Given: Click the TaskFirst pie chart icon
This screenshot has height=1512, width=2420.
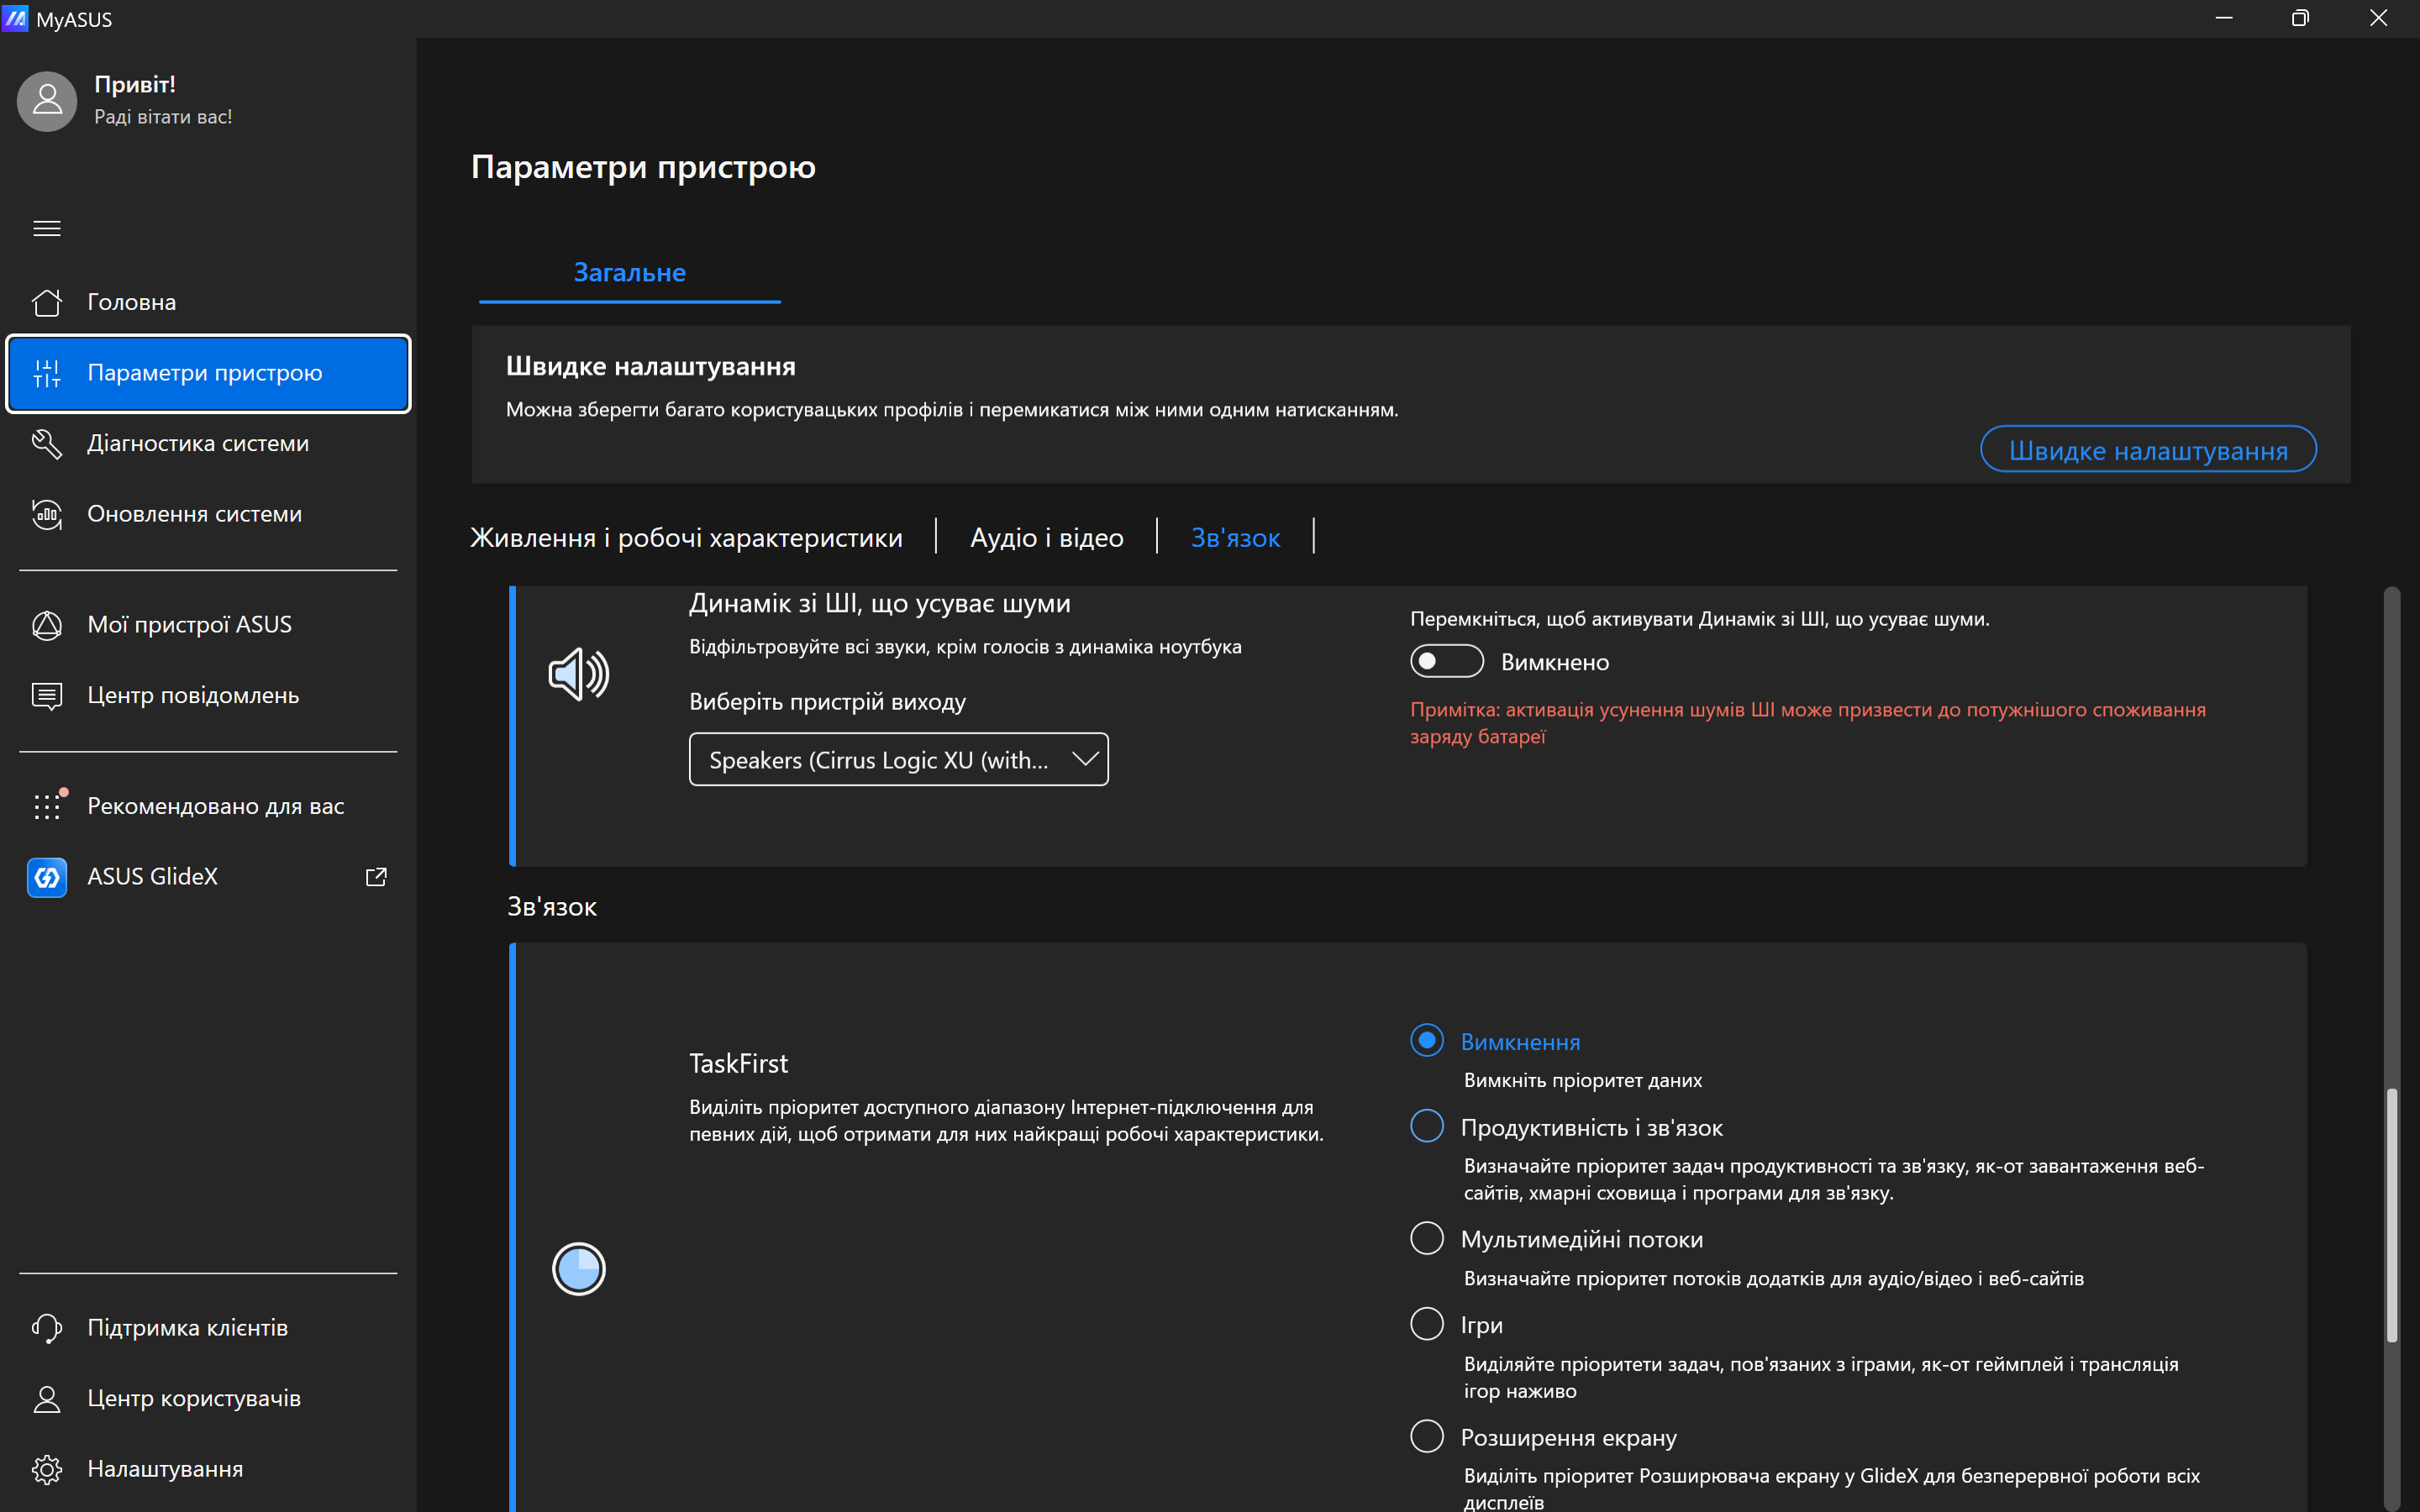Looking at the screenshot, I should [579, 1269].
